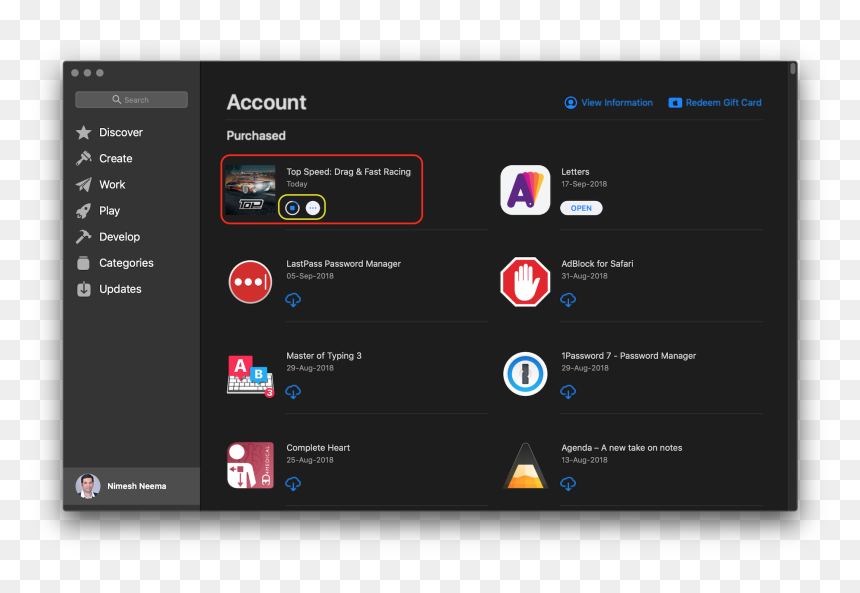Click the View Information person icon
Screen dimensions: 860x593
(x=570, y=103)
